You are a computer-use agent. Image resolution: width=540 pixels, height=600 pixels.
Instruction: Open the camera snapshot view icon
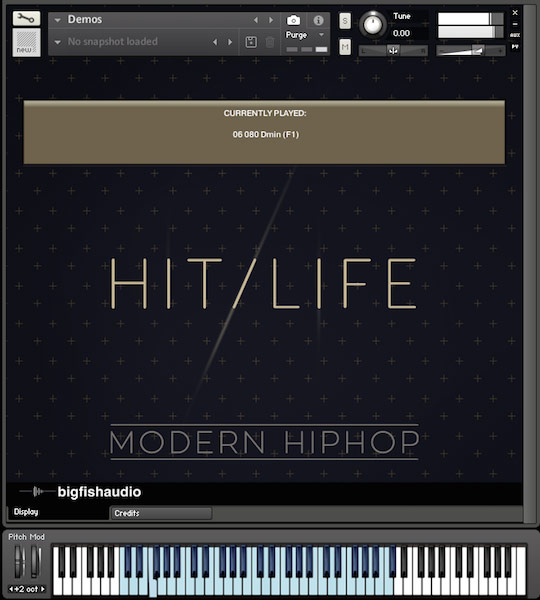294,20
